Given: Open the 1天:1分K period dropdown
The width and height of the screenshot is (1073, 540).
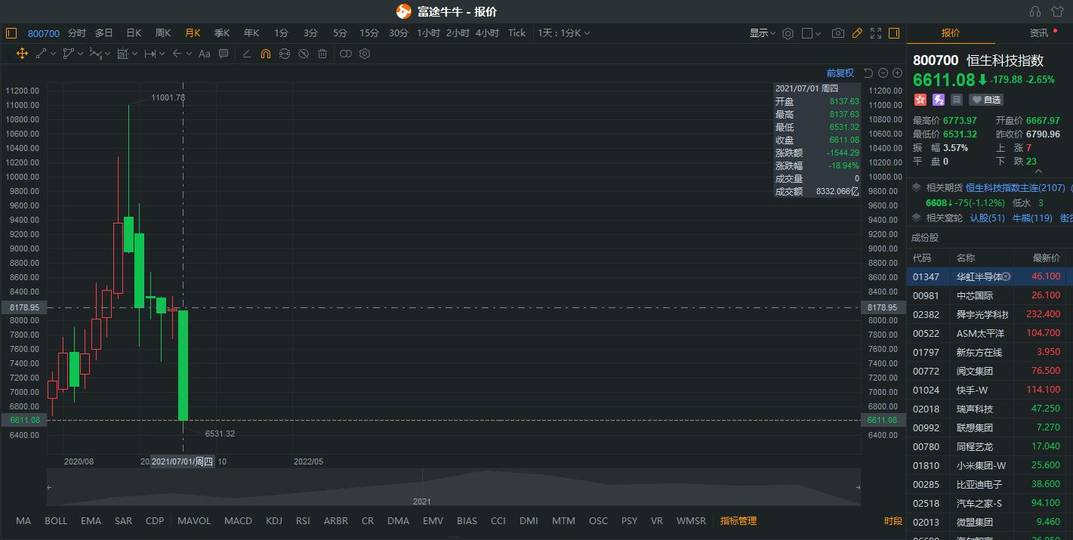Looking at the screenshot, I should click(x=563, y=33).
